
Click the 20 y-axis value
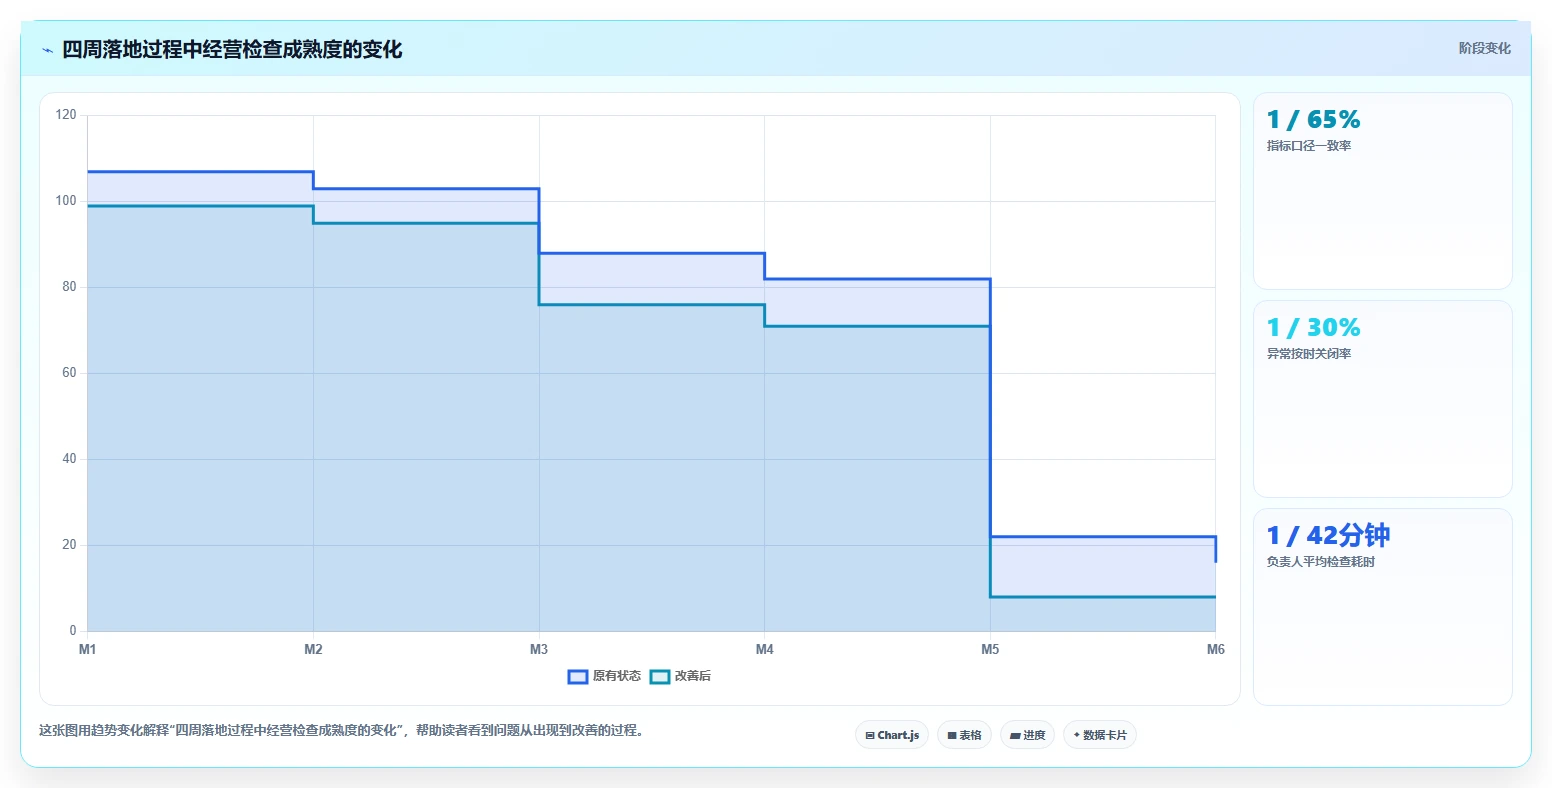tap(69, 545)
